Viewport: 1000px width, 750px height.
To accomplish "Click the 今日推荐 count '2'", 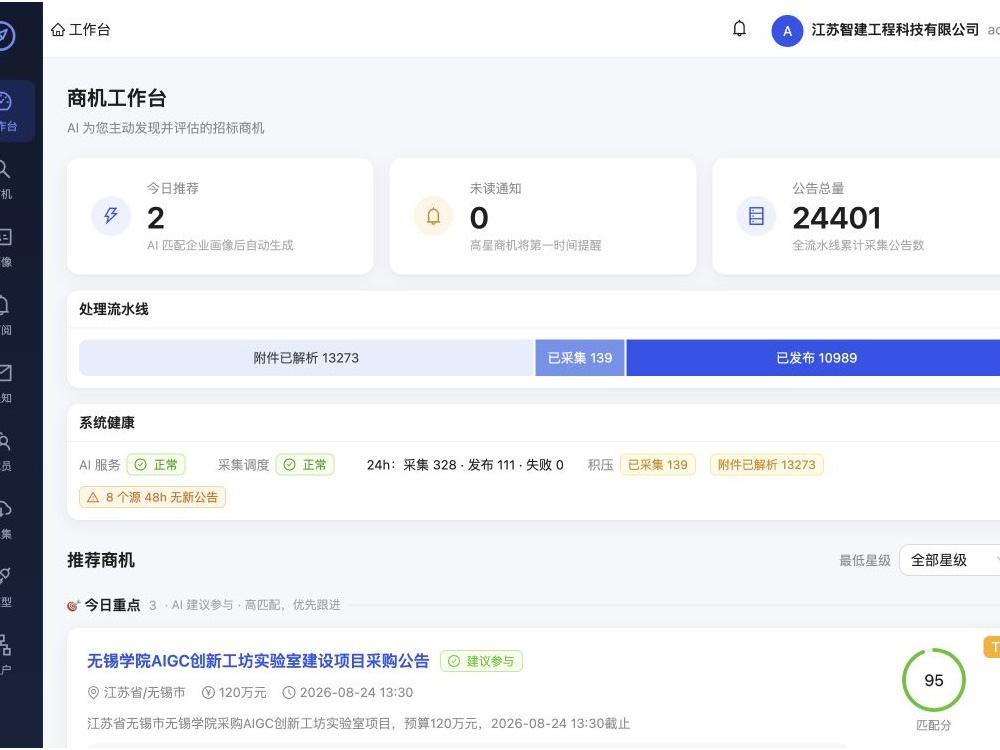I will coord(156,218).
